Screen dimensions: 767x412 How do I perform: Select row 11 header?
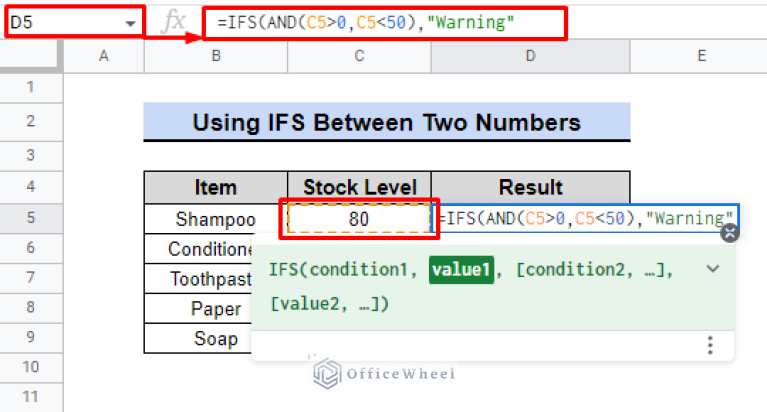pyautogui.click(x=31, y=398)
